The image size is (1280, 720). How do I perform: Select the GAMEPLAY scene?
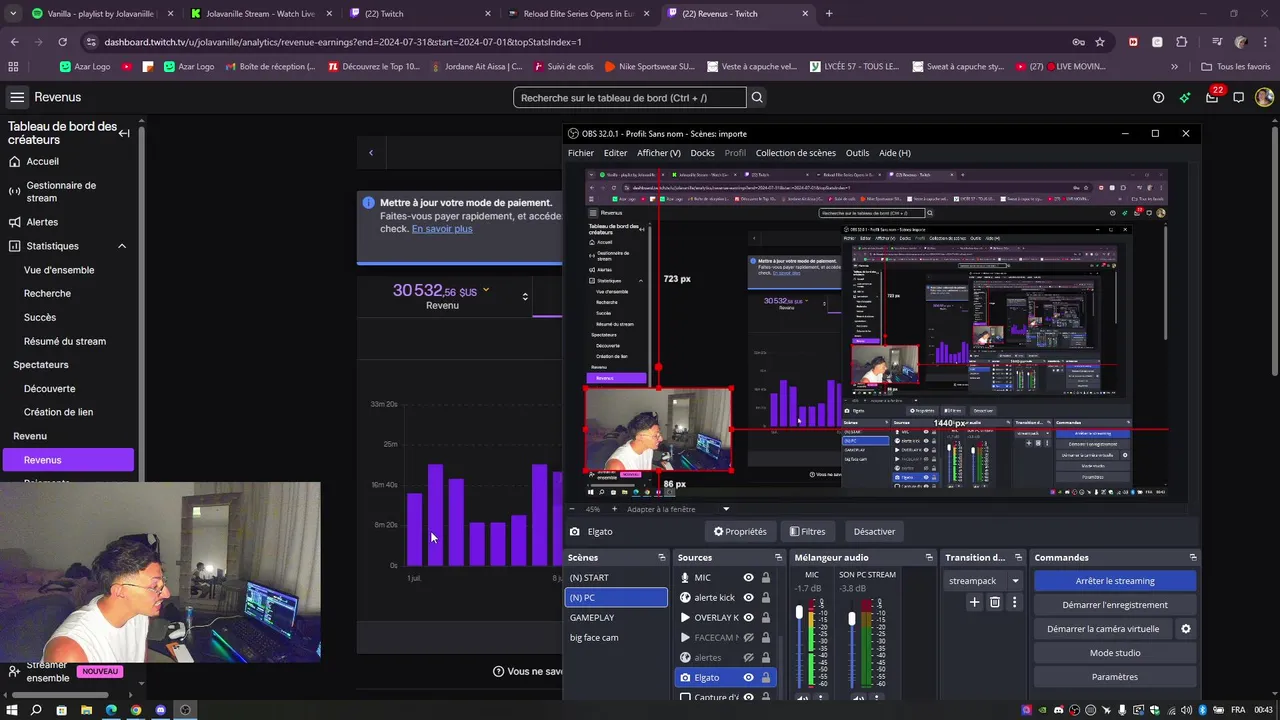tap(616, 618)
